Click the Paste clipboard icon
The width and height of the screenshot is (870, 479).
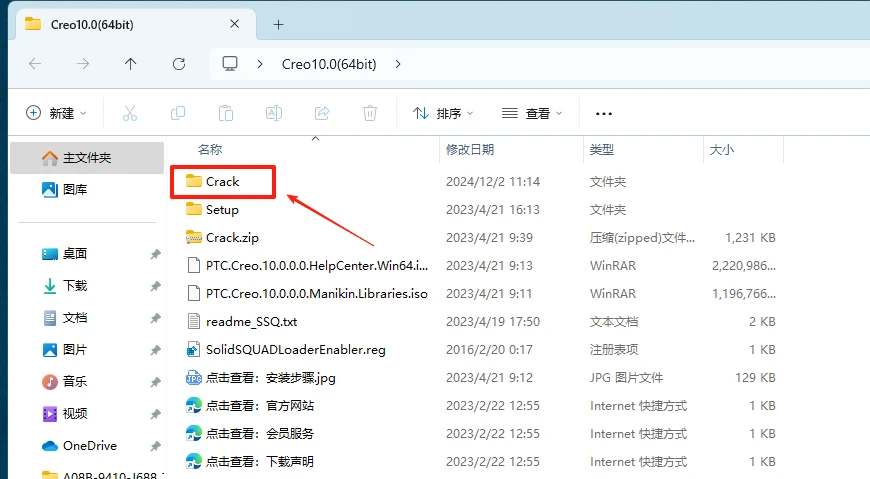(x=226, y=113)
